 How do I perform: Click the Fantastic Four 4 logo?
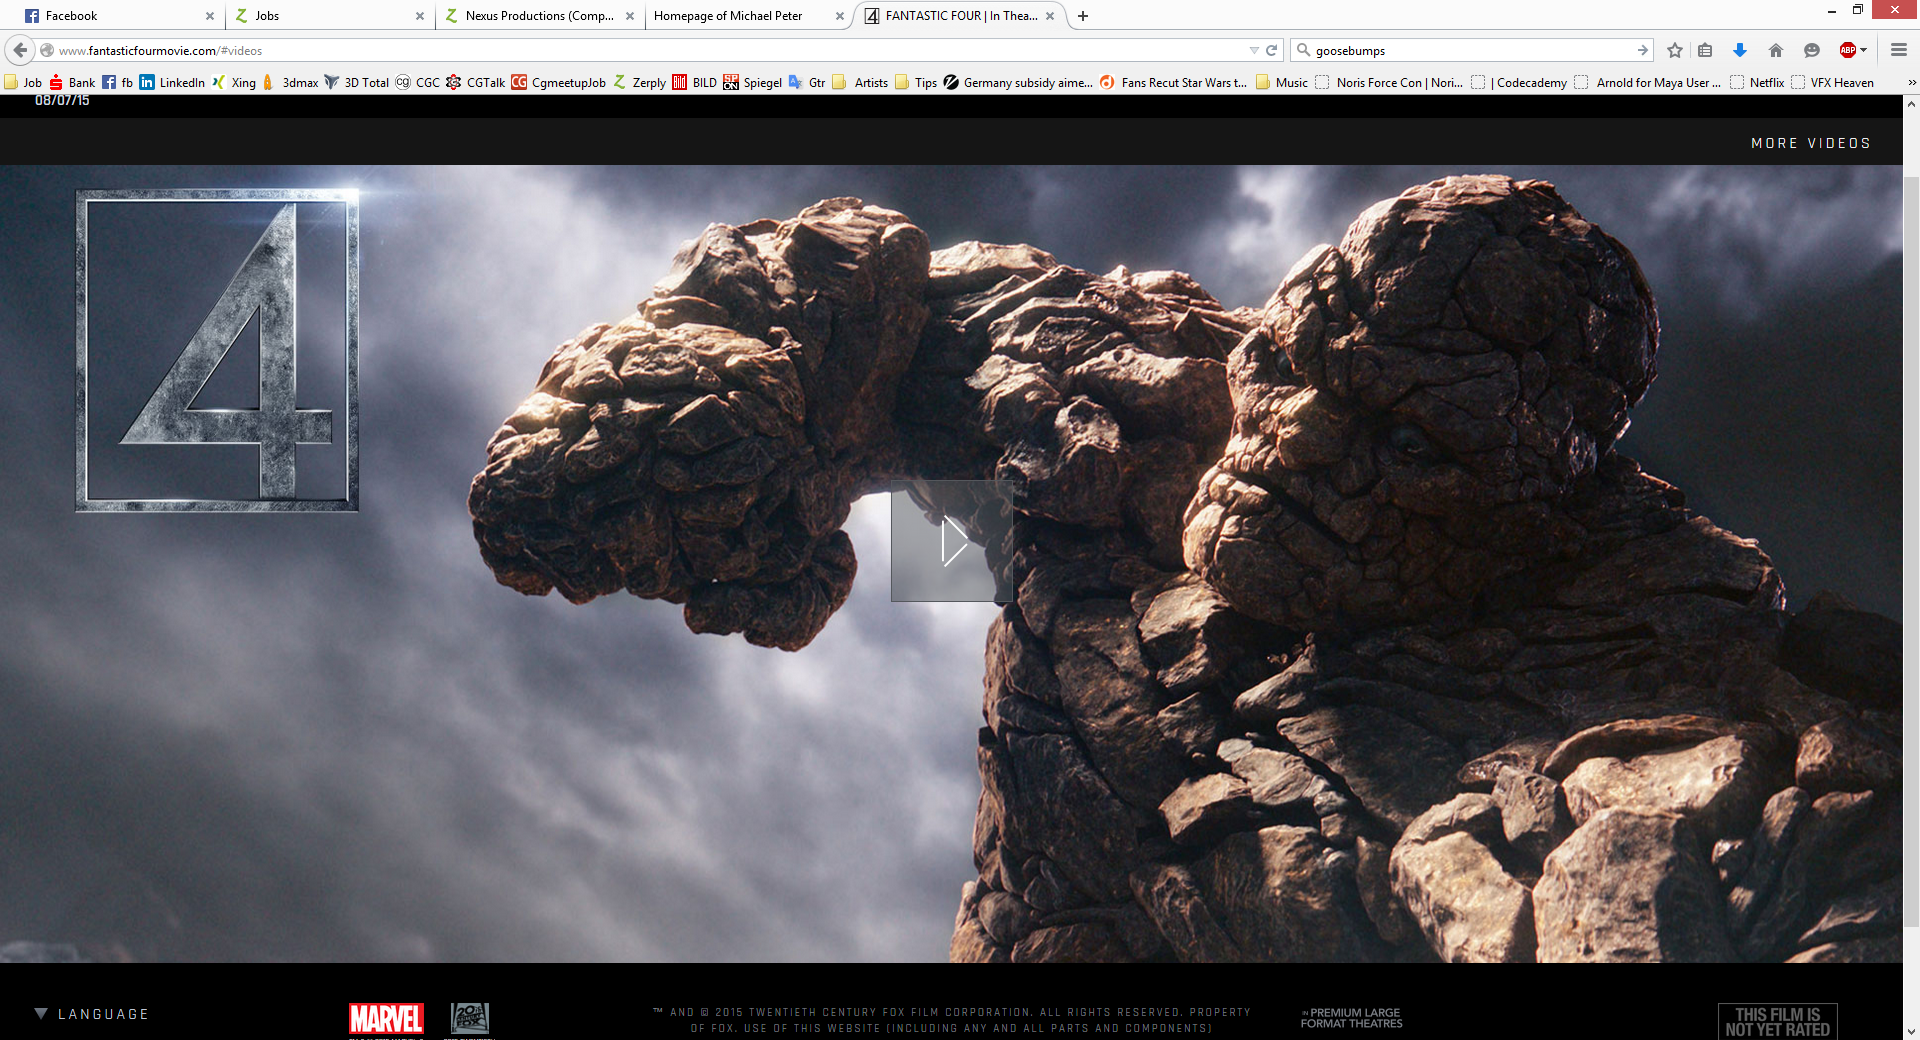[x=217, y=351]
